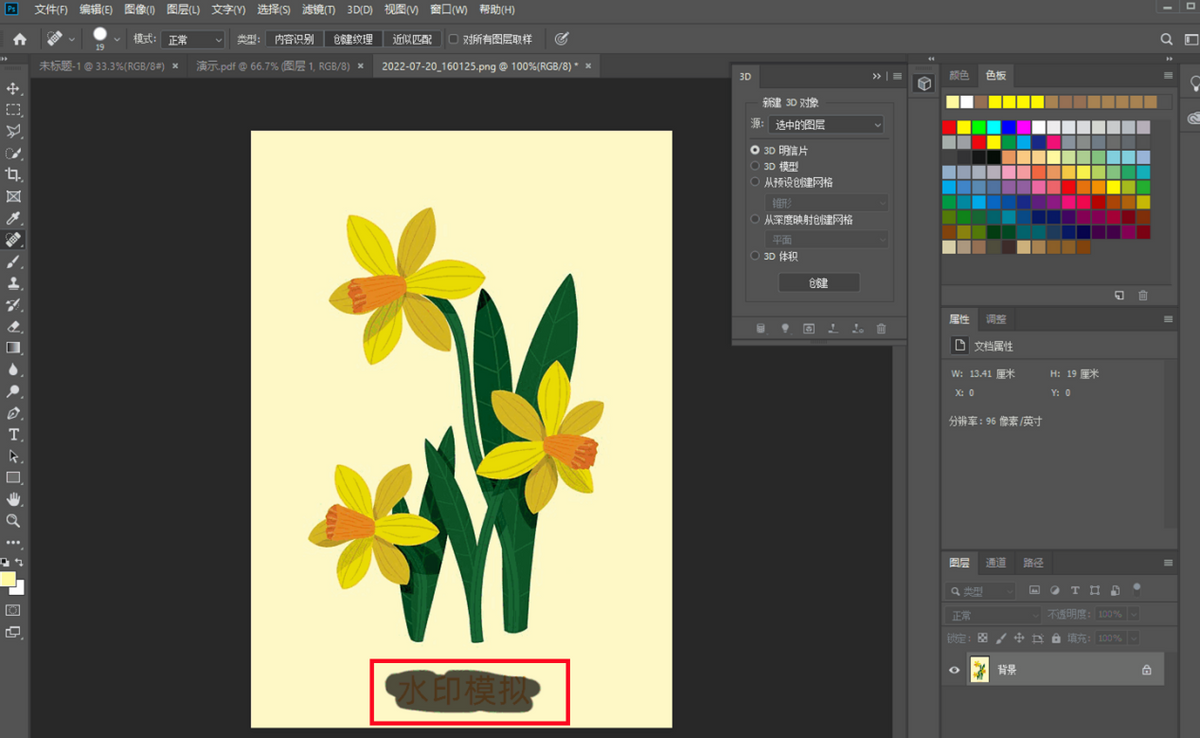Select the Zoom tool
This screenshot has height=738, width=1200.
(14, 521)
